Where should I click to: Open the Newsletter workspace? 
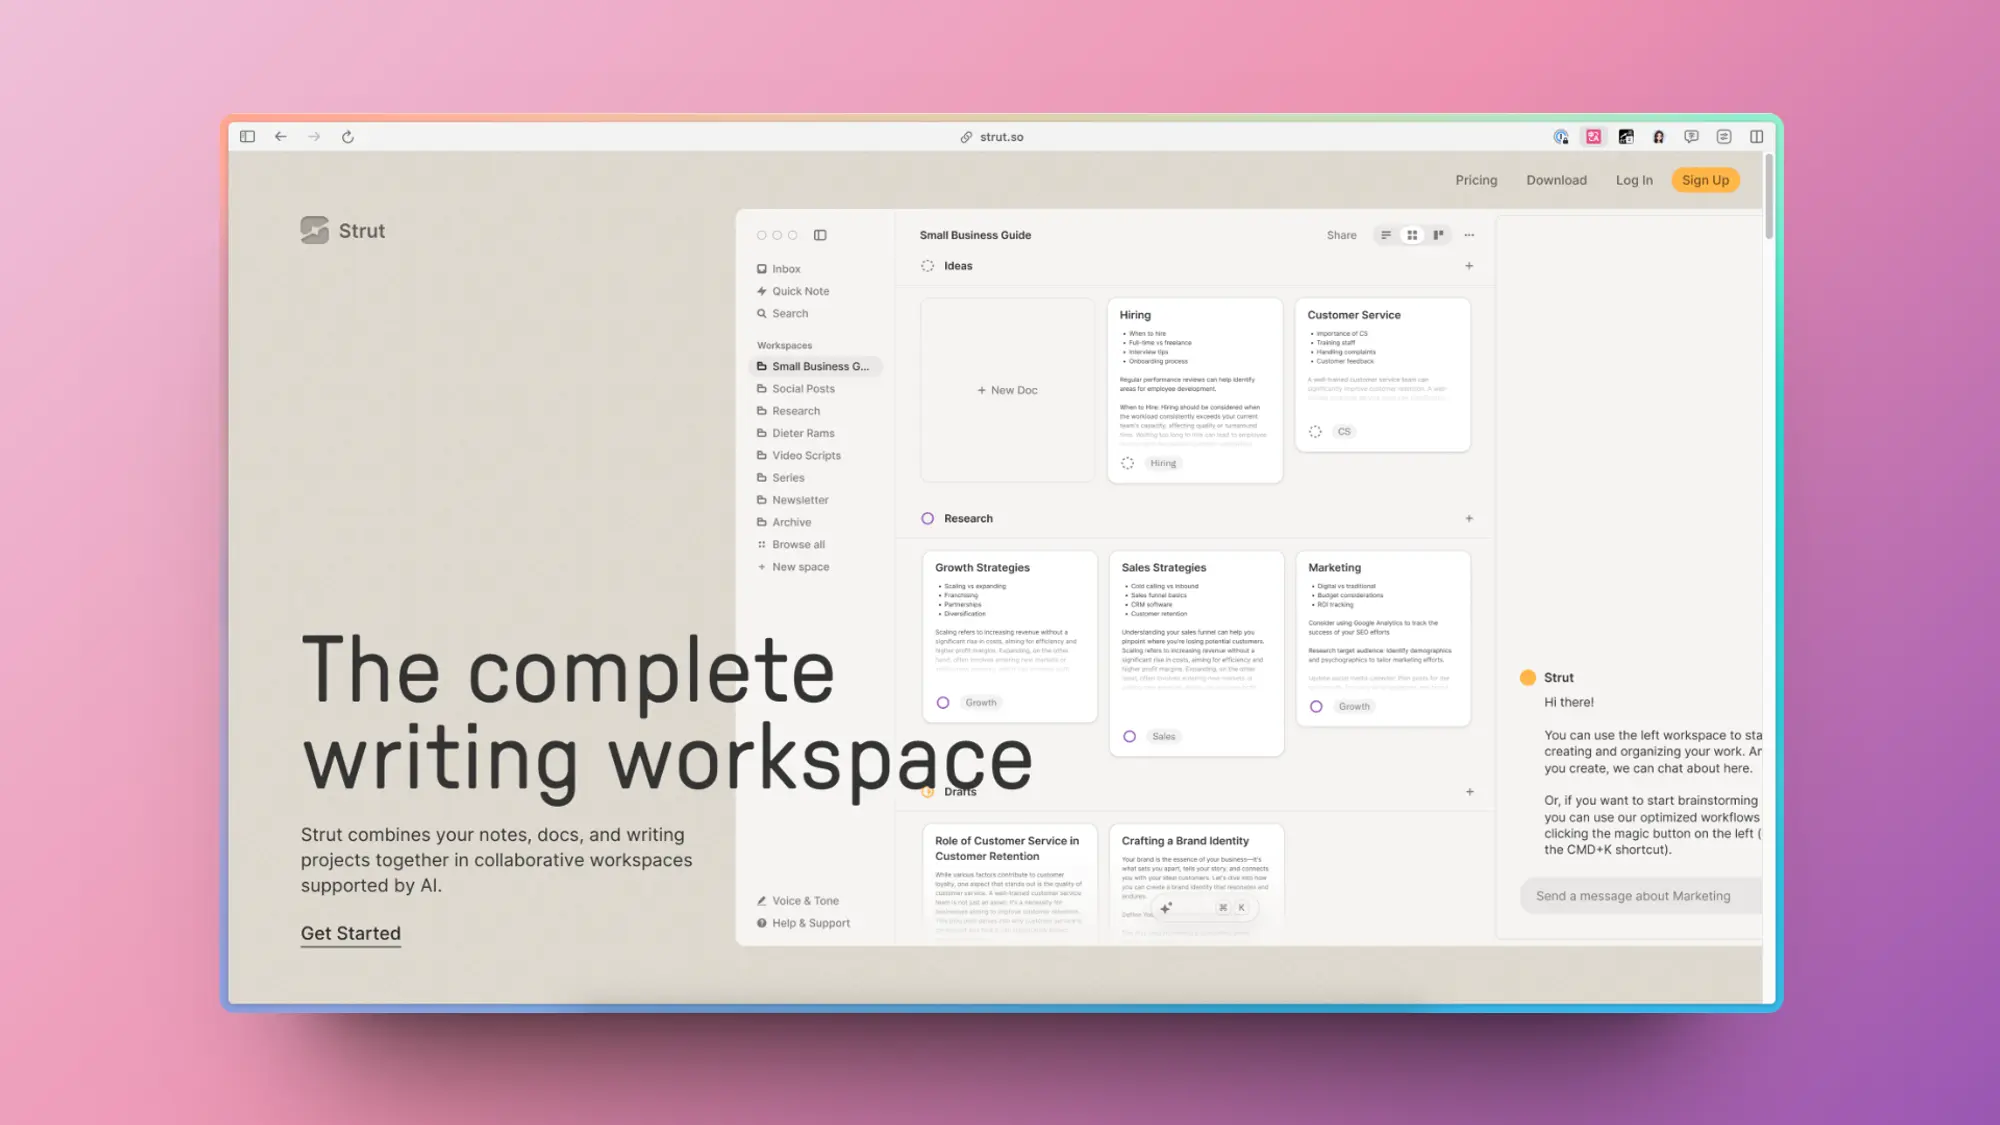tap(793, 500)
